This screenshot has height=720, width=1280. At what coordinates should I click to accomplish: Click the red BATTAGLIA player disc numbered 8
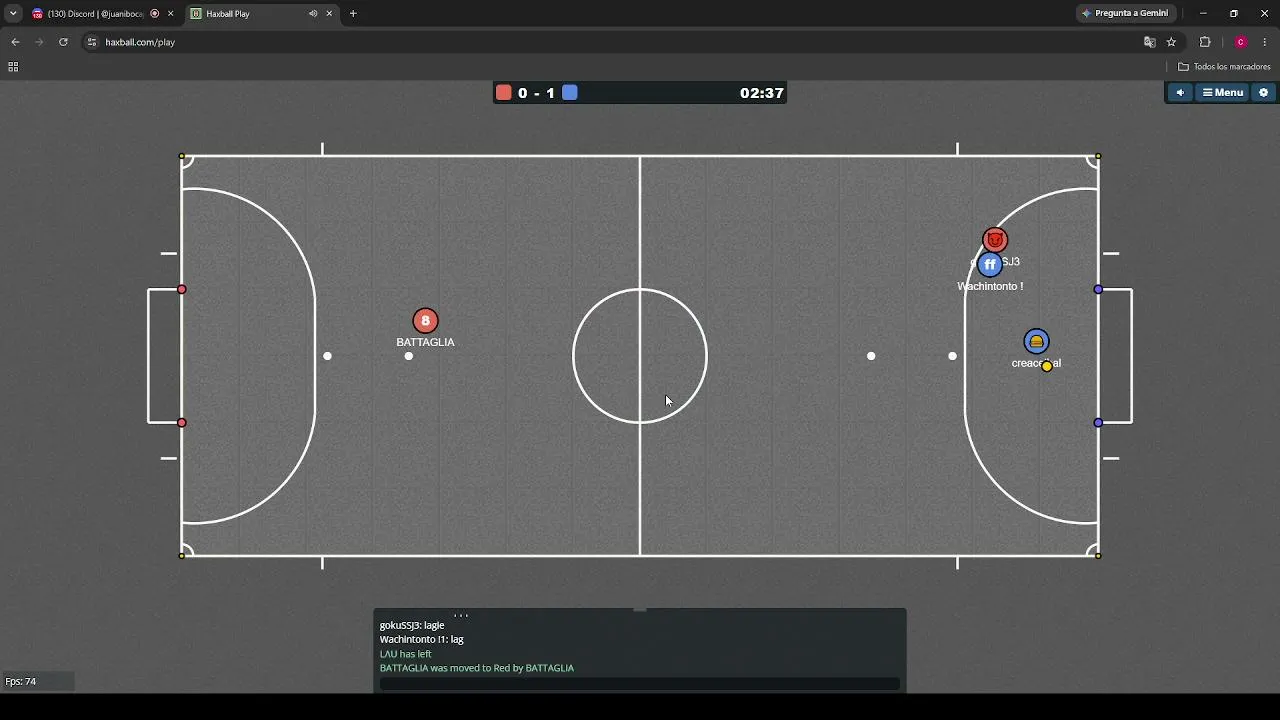(x=425, y=320)
